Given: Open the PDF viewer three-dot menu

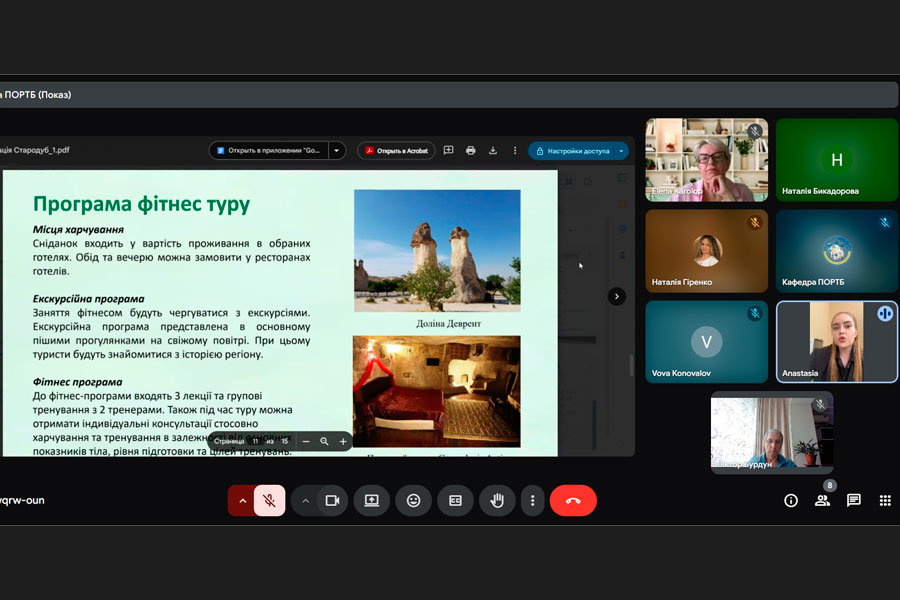Looking at the screenshot, I should tap(514, 151).
